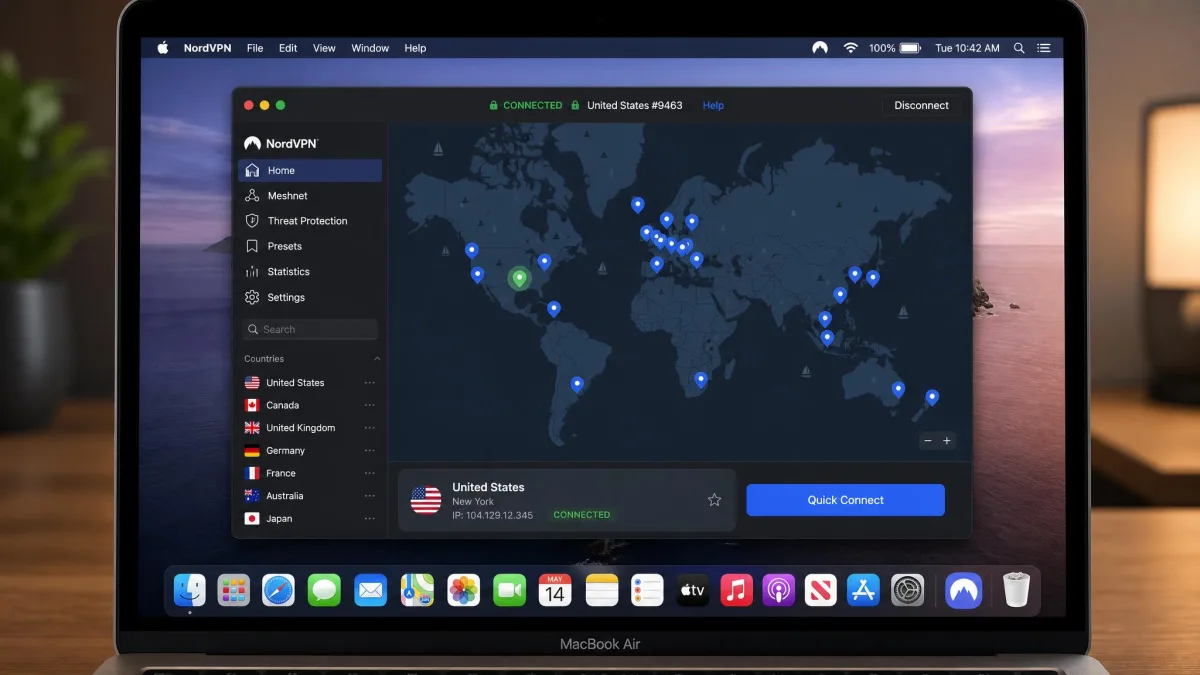Screen dimensions: 1200x675
Task: Open the Apple menu
Action: tap(162, 48)
